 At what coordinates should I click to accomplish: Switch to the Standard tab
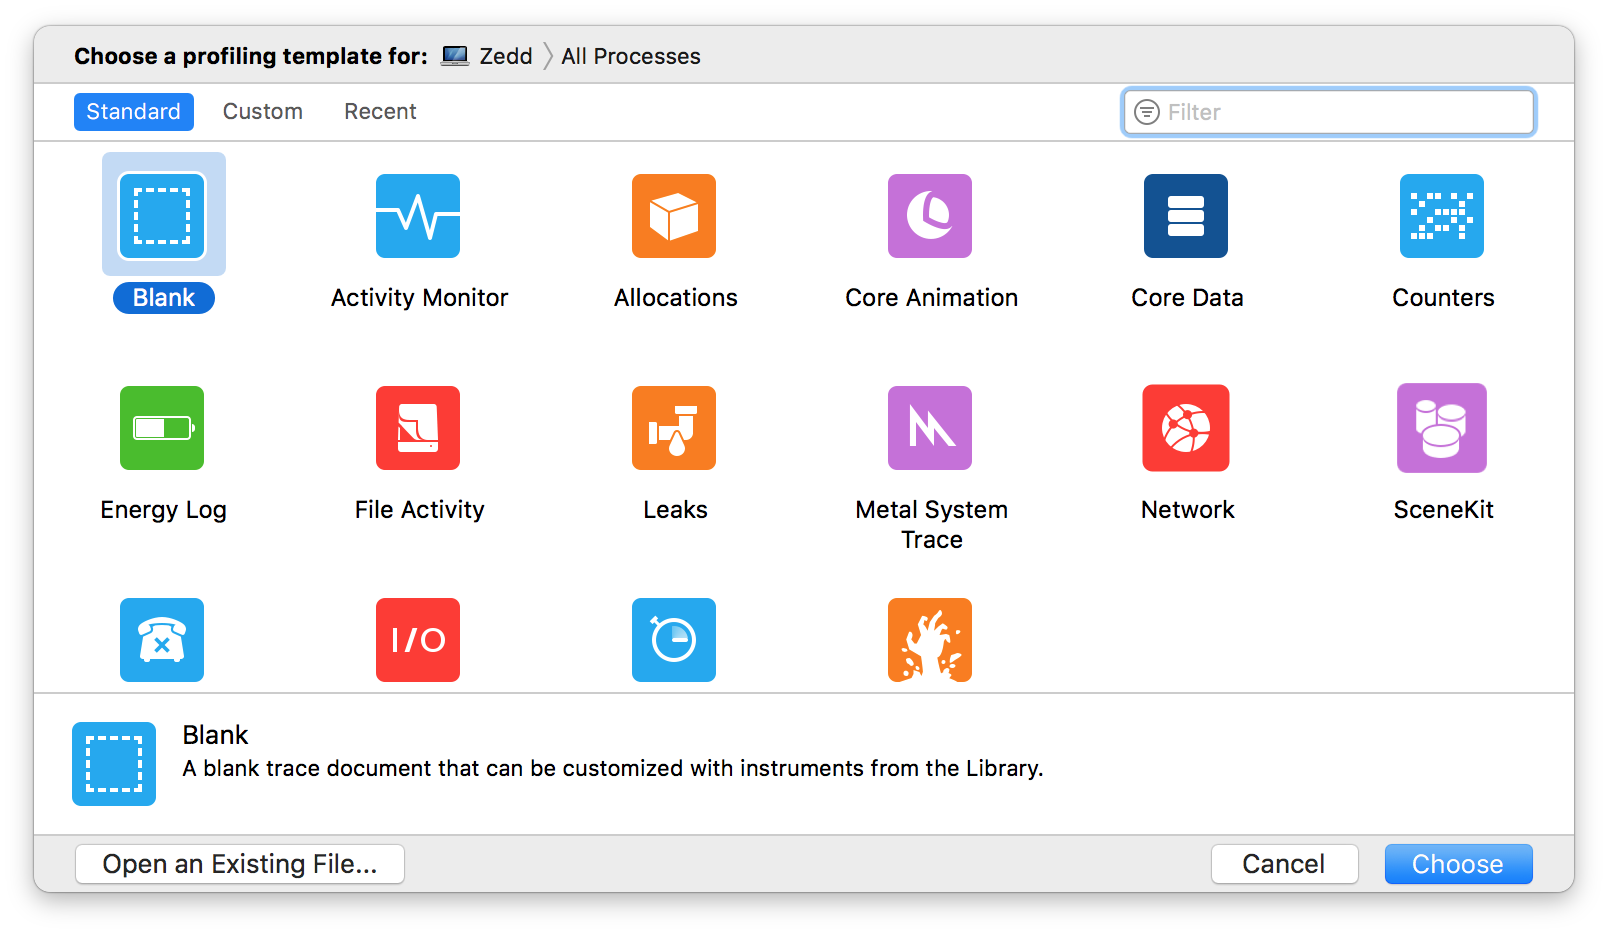[x=134, y=112]
